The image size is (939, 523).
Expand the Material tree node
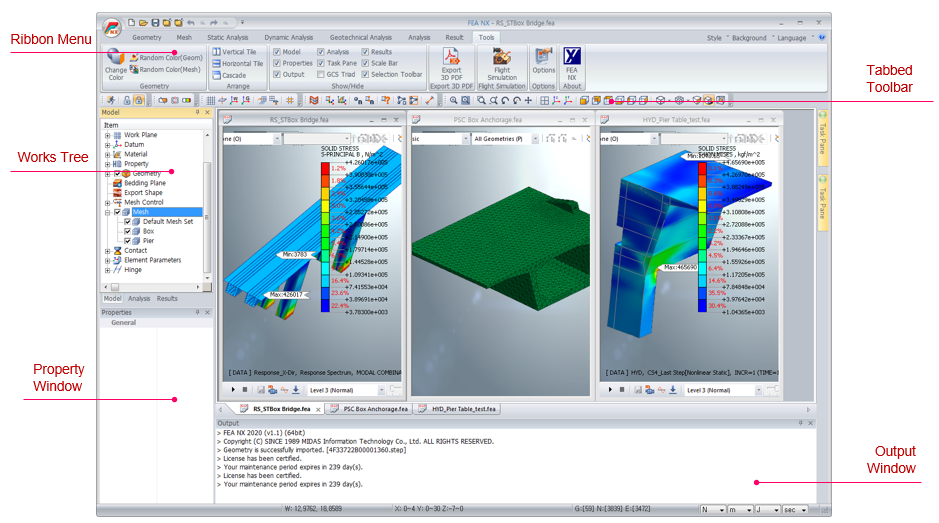click(108, 154)
